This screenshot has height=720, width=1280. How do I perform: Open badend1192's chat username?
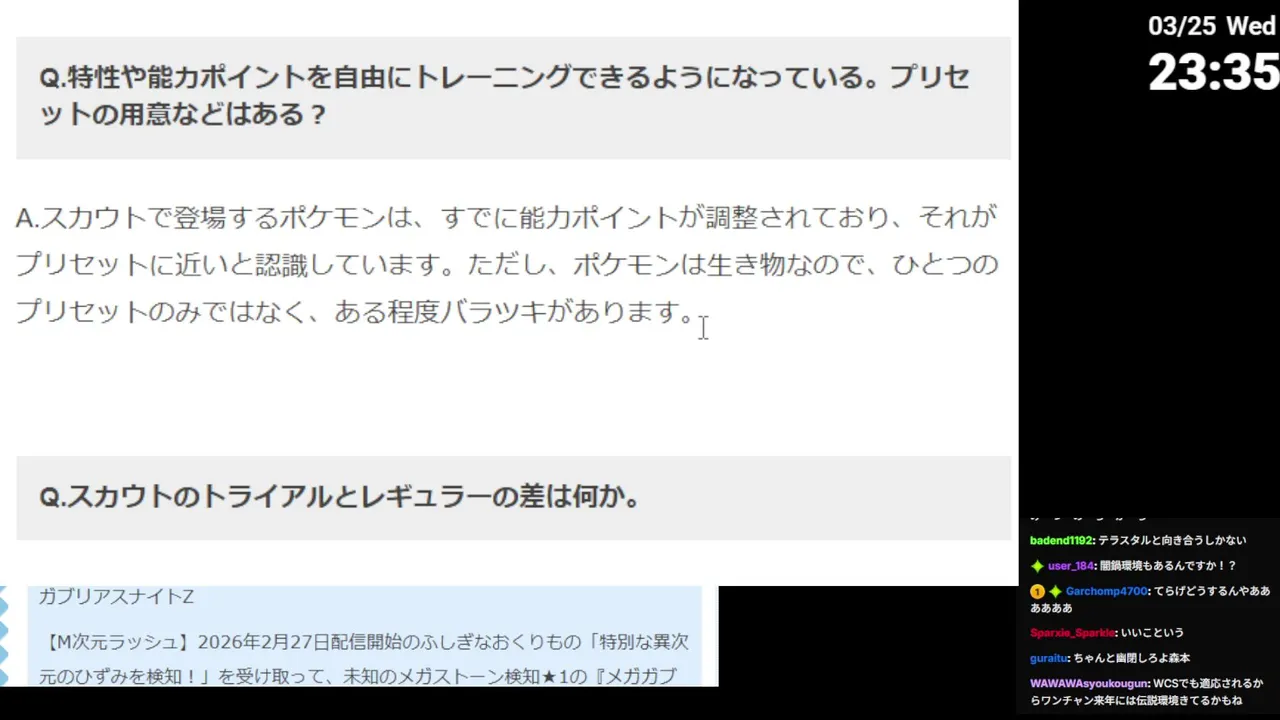[1061, 540]
